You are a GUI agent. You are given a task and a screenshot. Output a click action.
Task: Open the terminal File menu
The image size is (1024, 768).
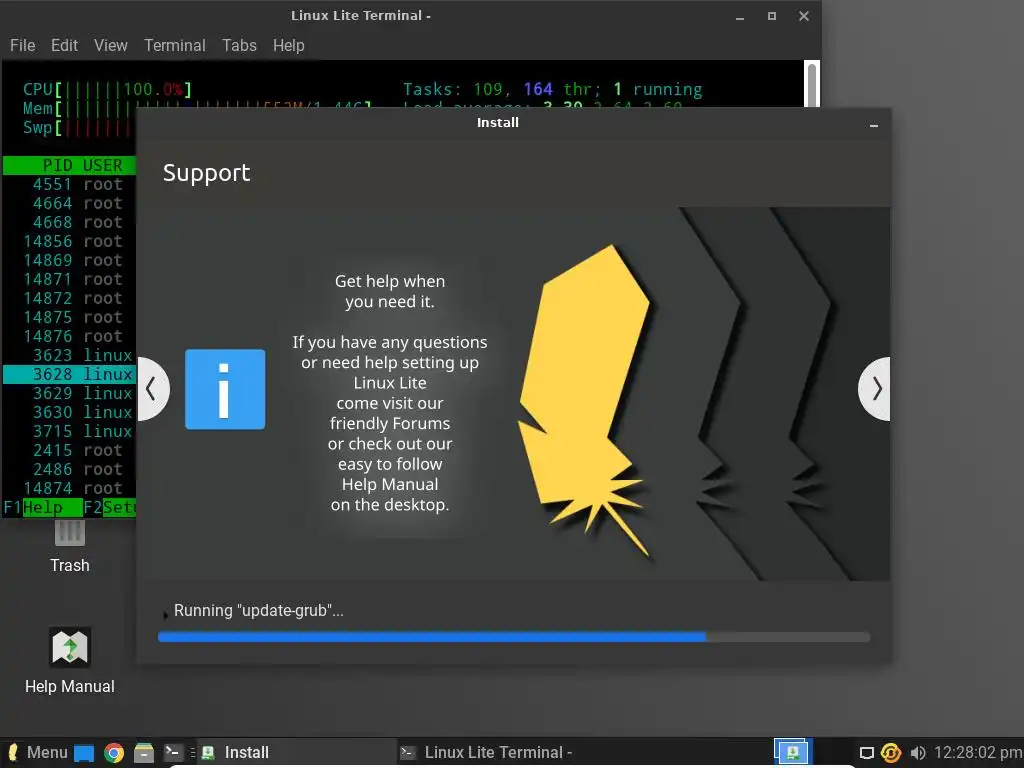(x=22, y=45)
